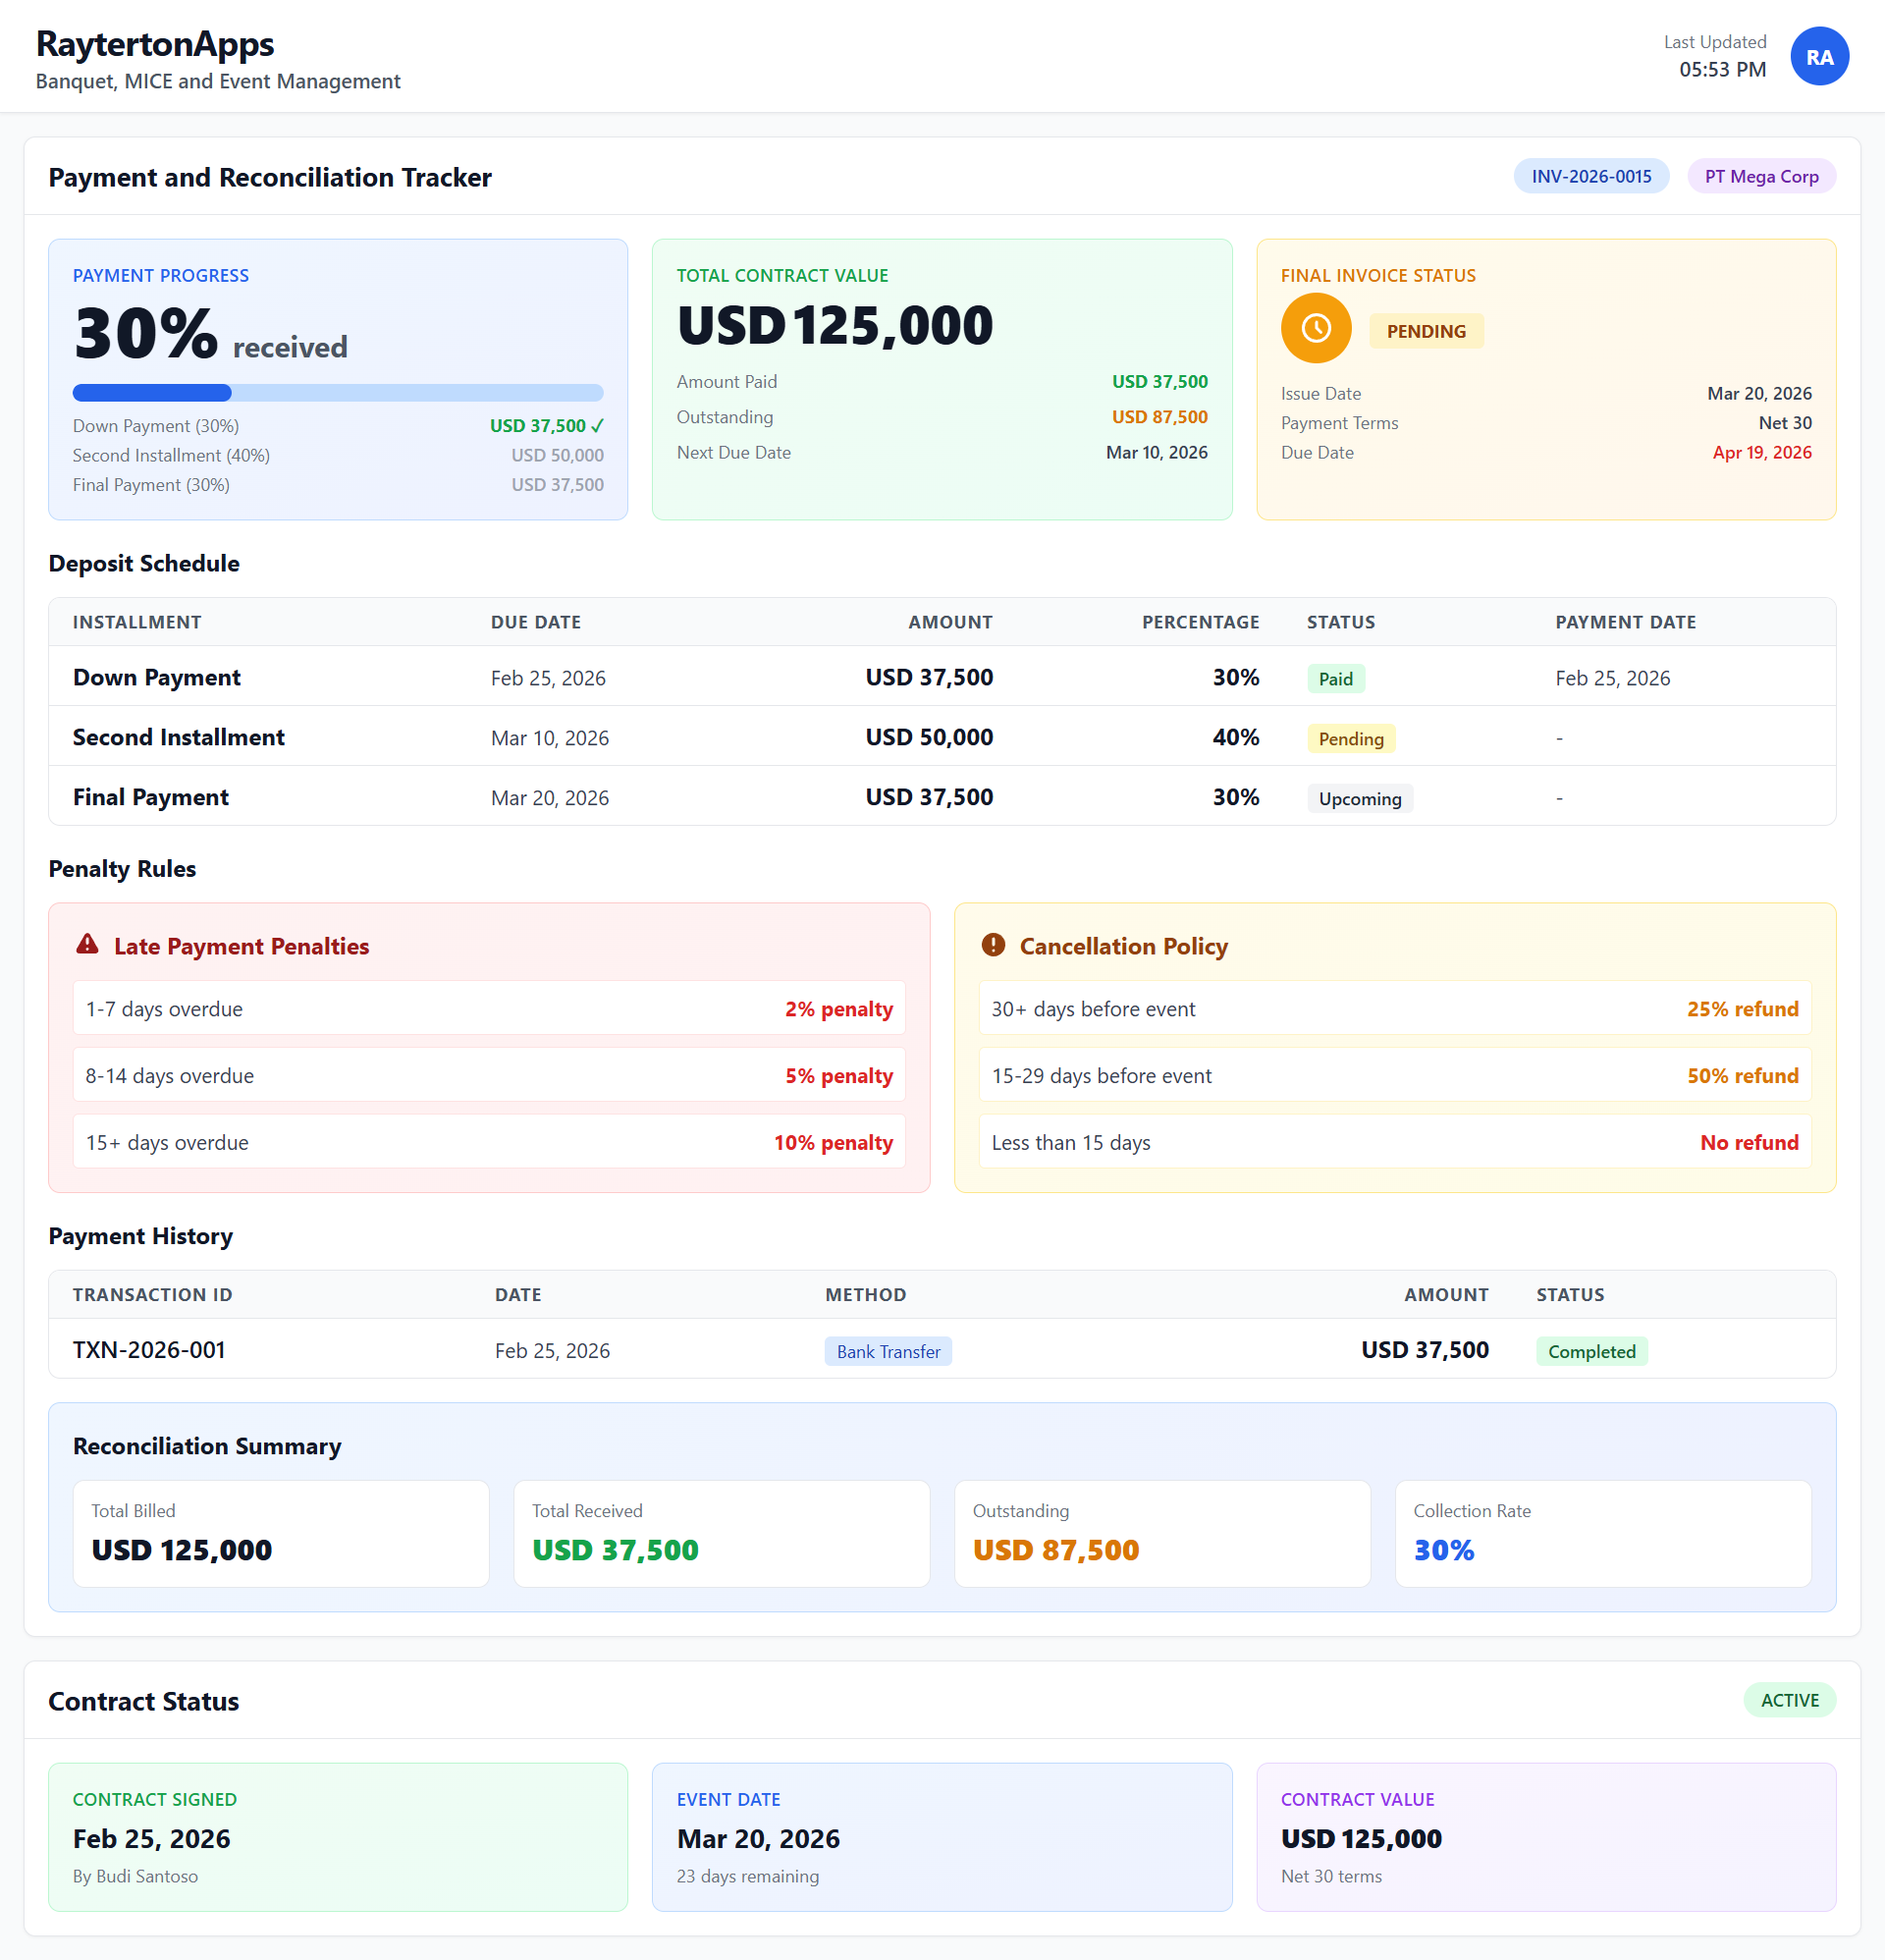Open the INV-2026-0015 invoice badge
This screenshot has height=1960, width=1885.
click(1590, 177)
